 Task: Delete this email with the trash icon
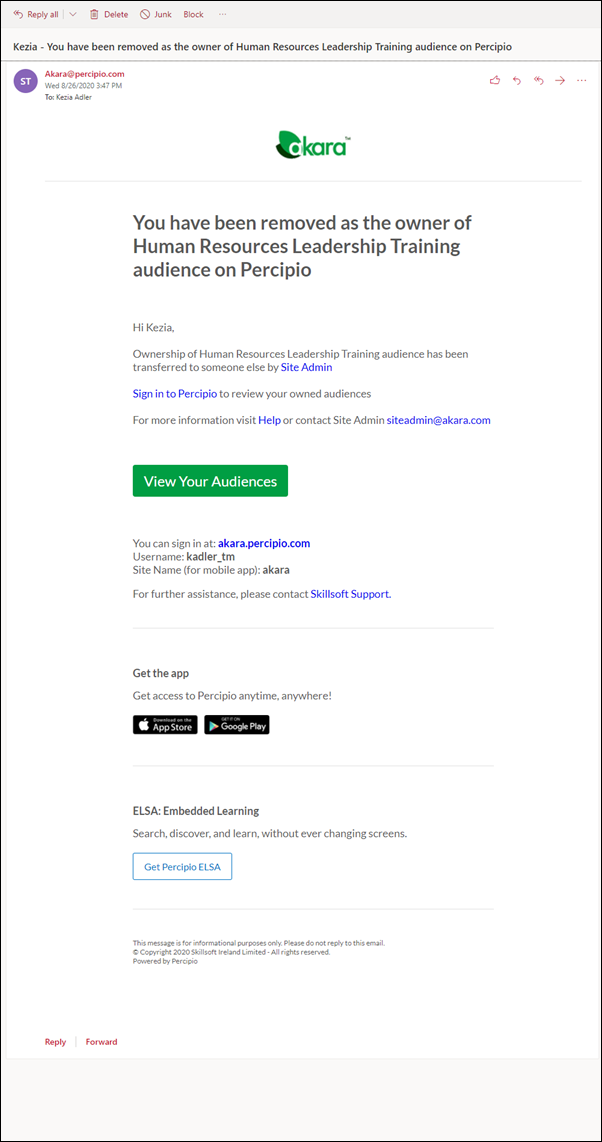point(109,15)
